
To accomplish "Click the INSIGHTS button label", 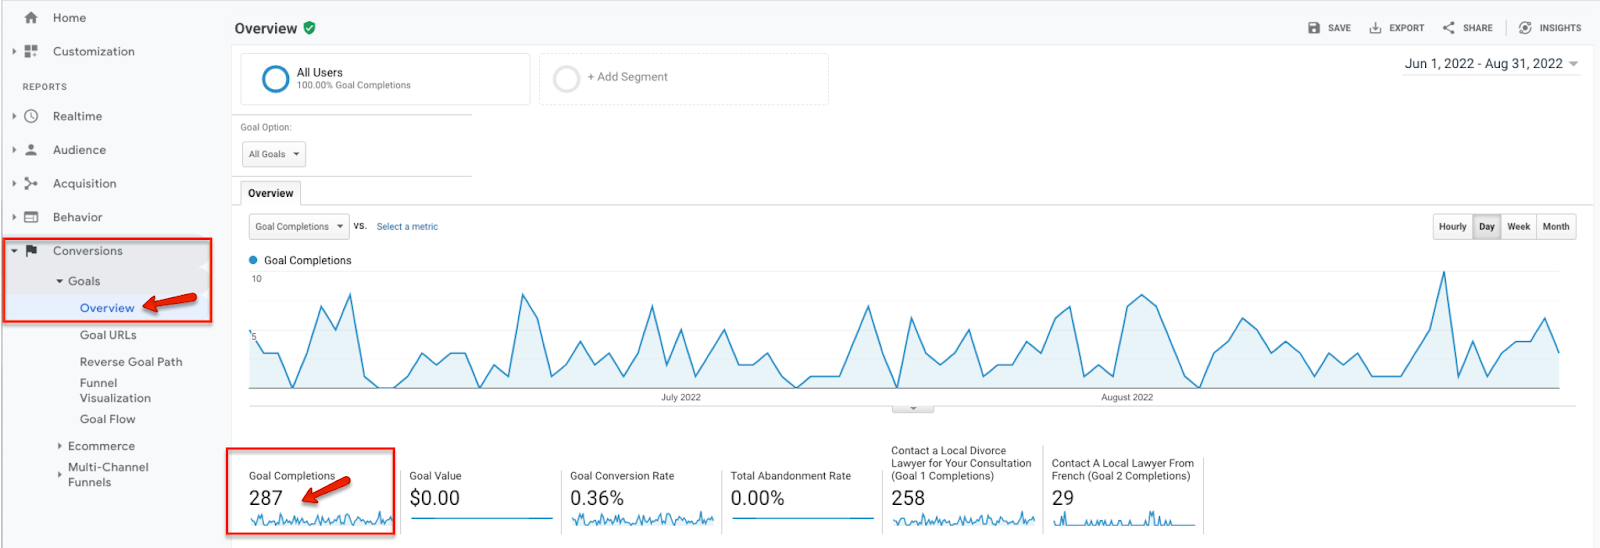I will [x=1560, y=28].
